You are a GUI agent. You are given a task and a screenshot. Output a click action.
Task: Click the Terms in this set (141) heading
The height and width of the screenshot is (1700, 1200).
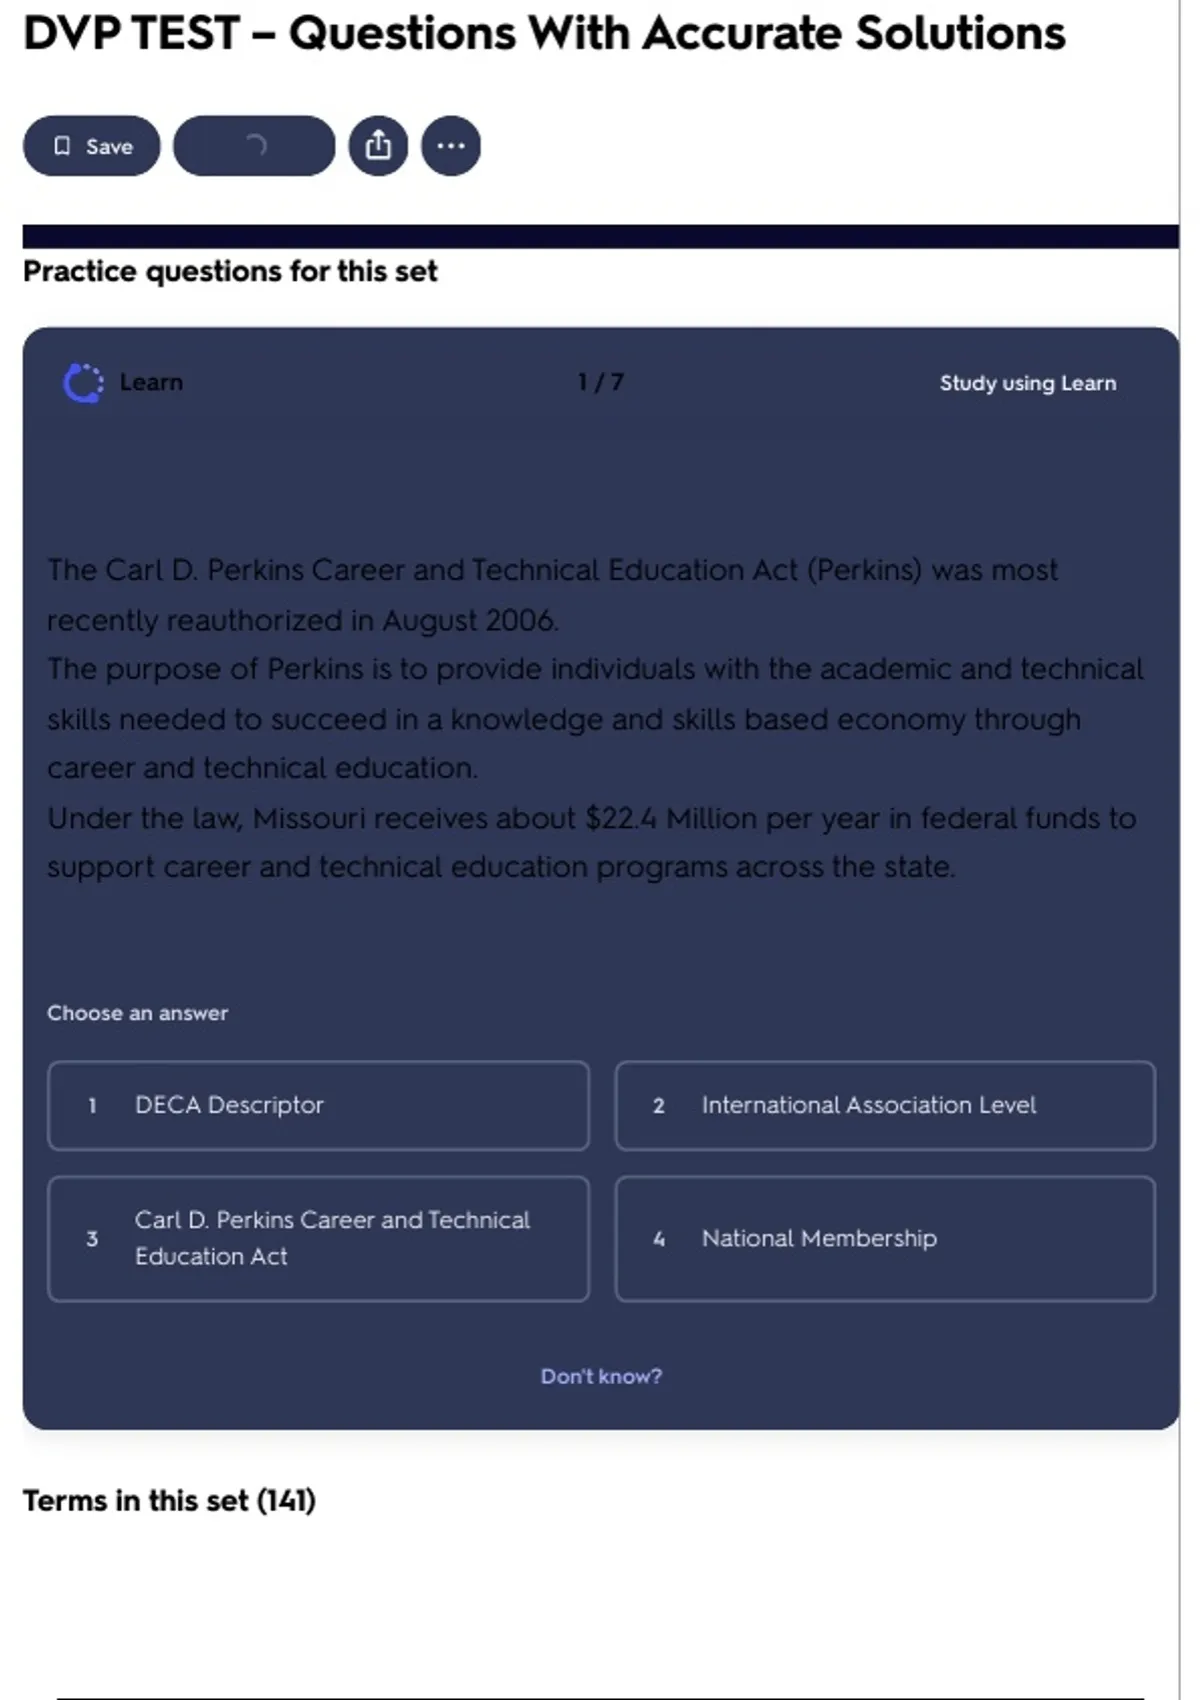click(169, 1501)
